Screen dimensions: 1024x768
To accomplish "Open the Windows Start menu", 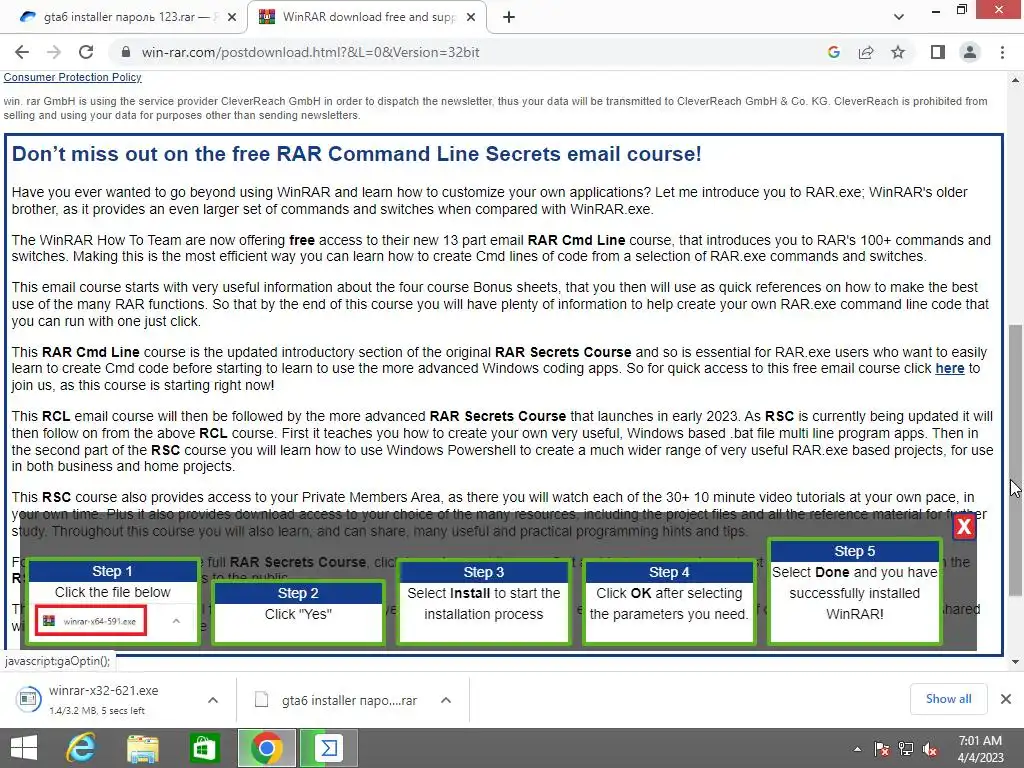I will [x=24, y=748].
